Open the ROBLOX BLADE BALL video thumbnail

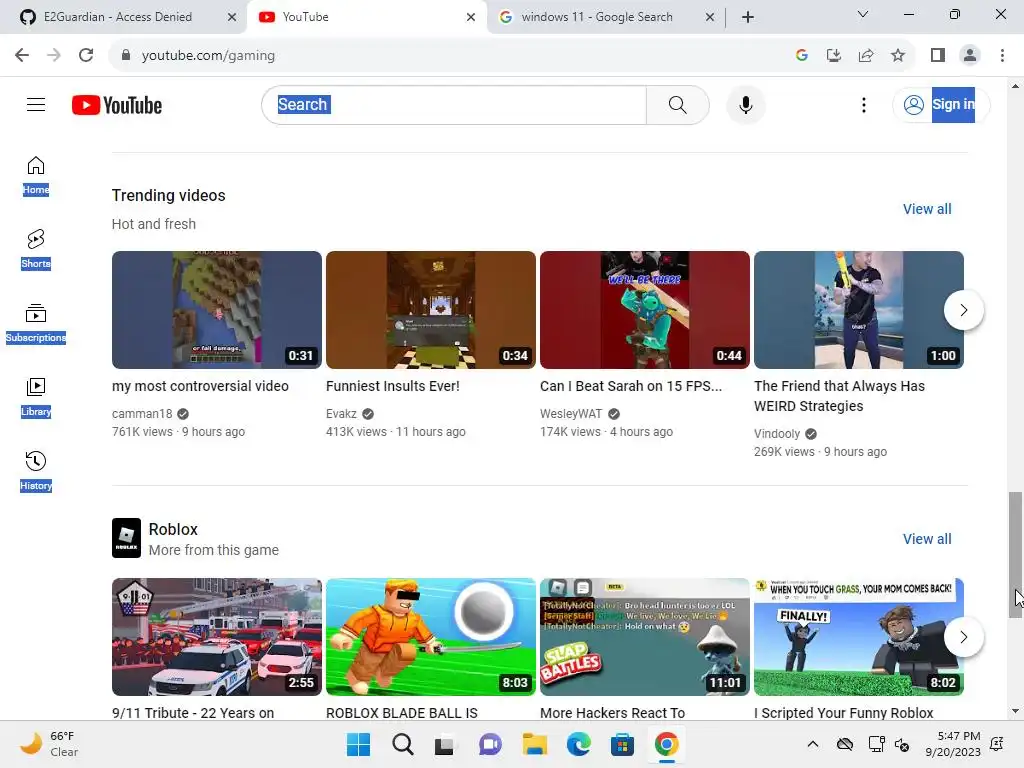(x=430, y=637)
